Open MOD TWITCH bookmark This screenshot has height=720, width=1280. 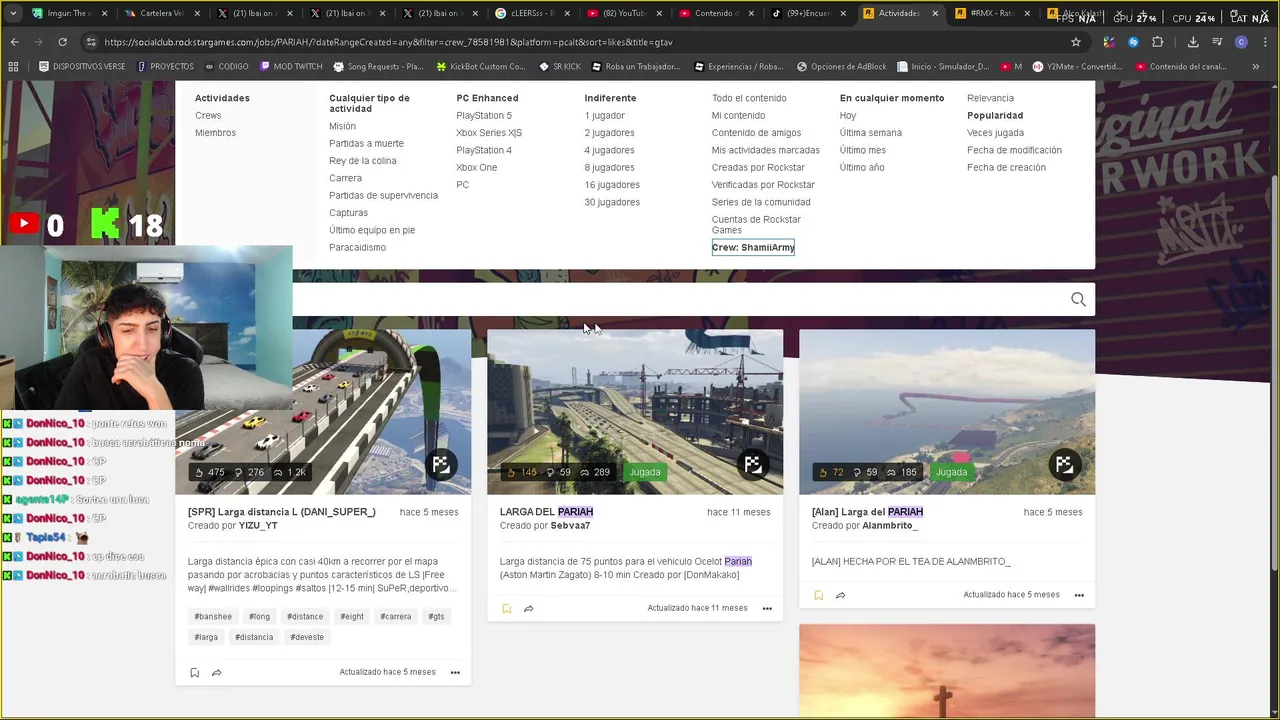(291, 67)
